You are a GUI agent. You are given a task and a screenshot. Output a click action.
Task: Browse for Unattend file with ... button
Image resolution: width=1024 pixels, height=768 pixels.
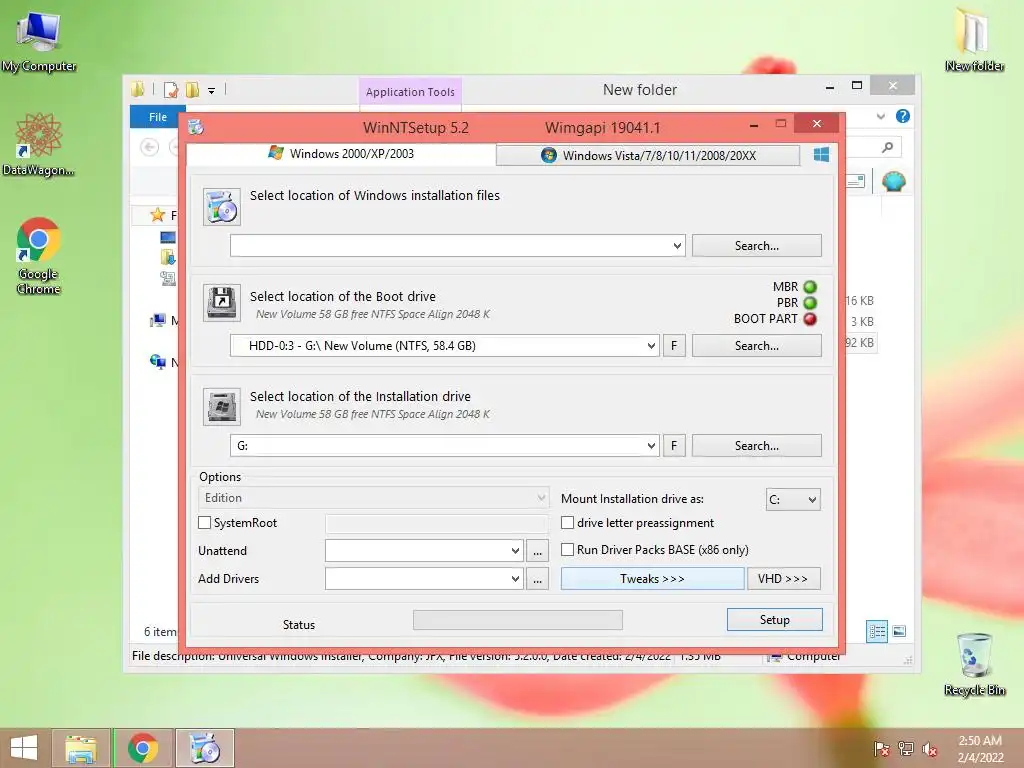tap(537, 551)
